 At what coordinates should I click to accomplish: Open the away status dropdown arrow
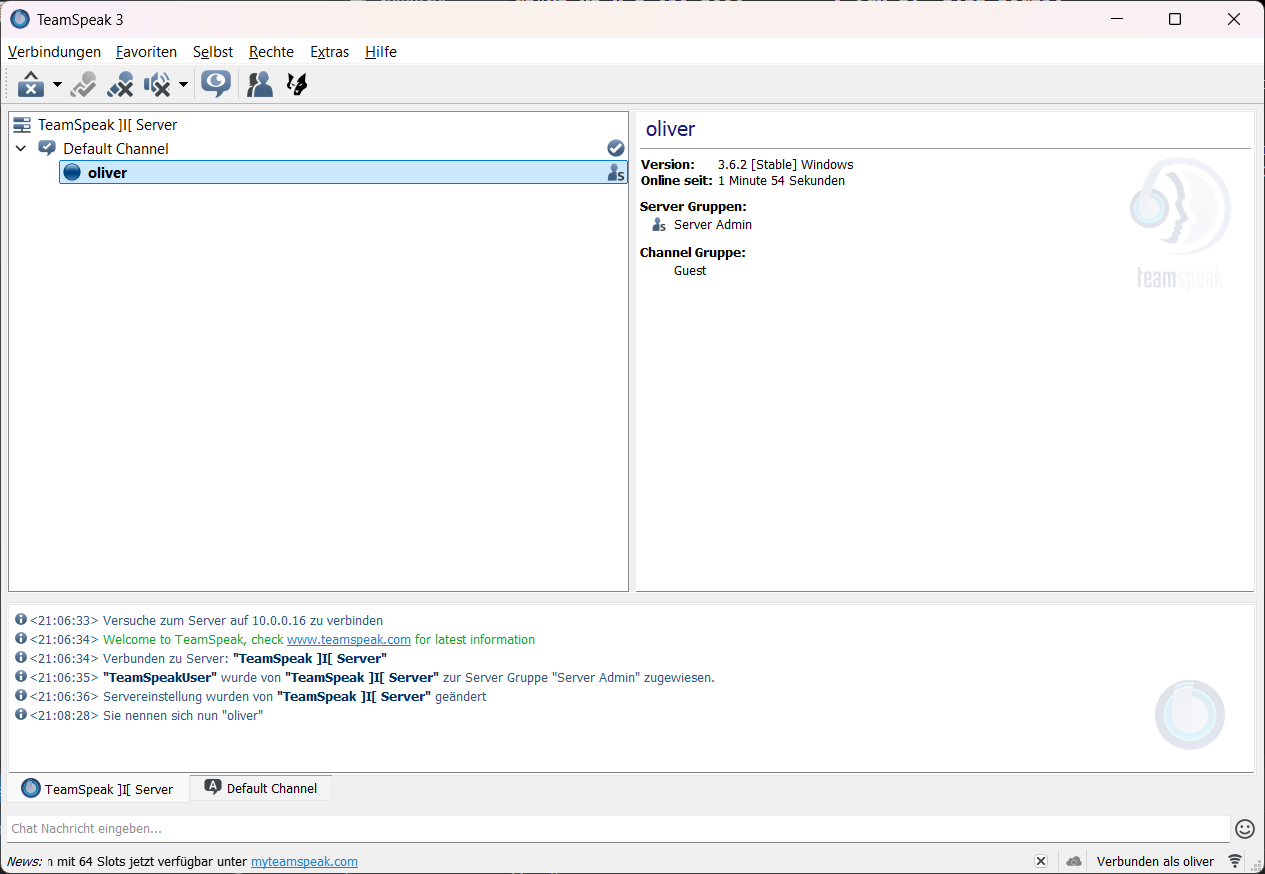point(57,85)
